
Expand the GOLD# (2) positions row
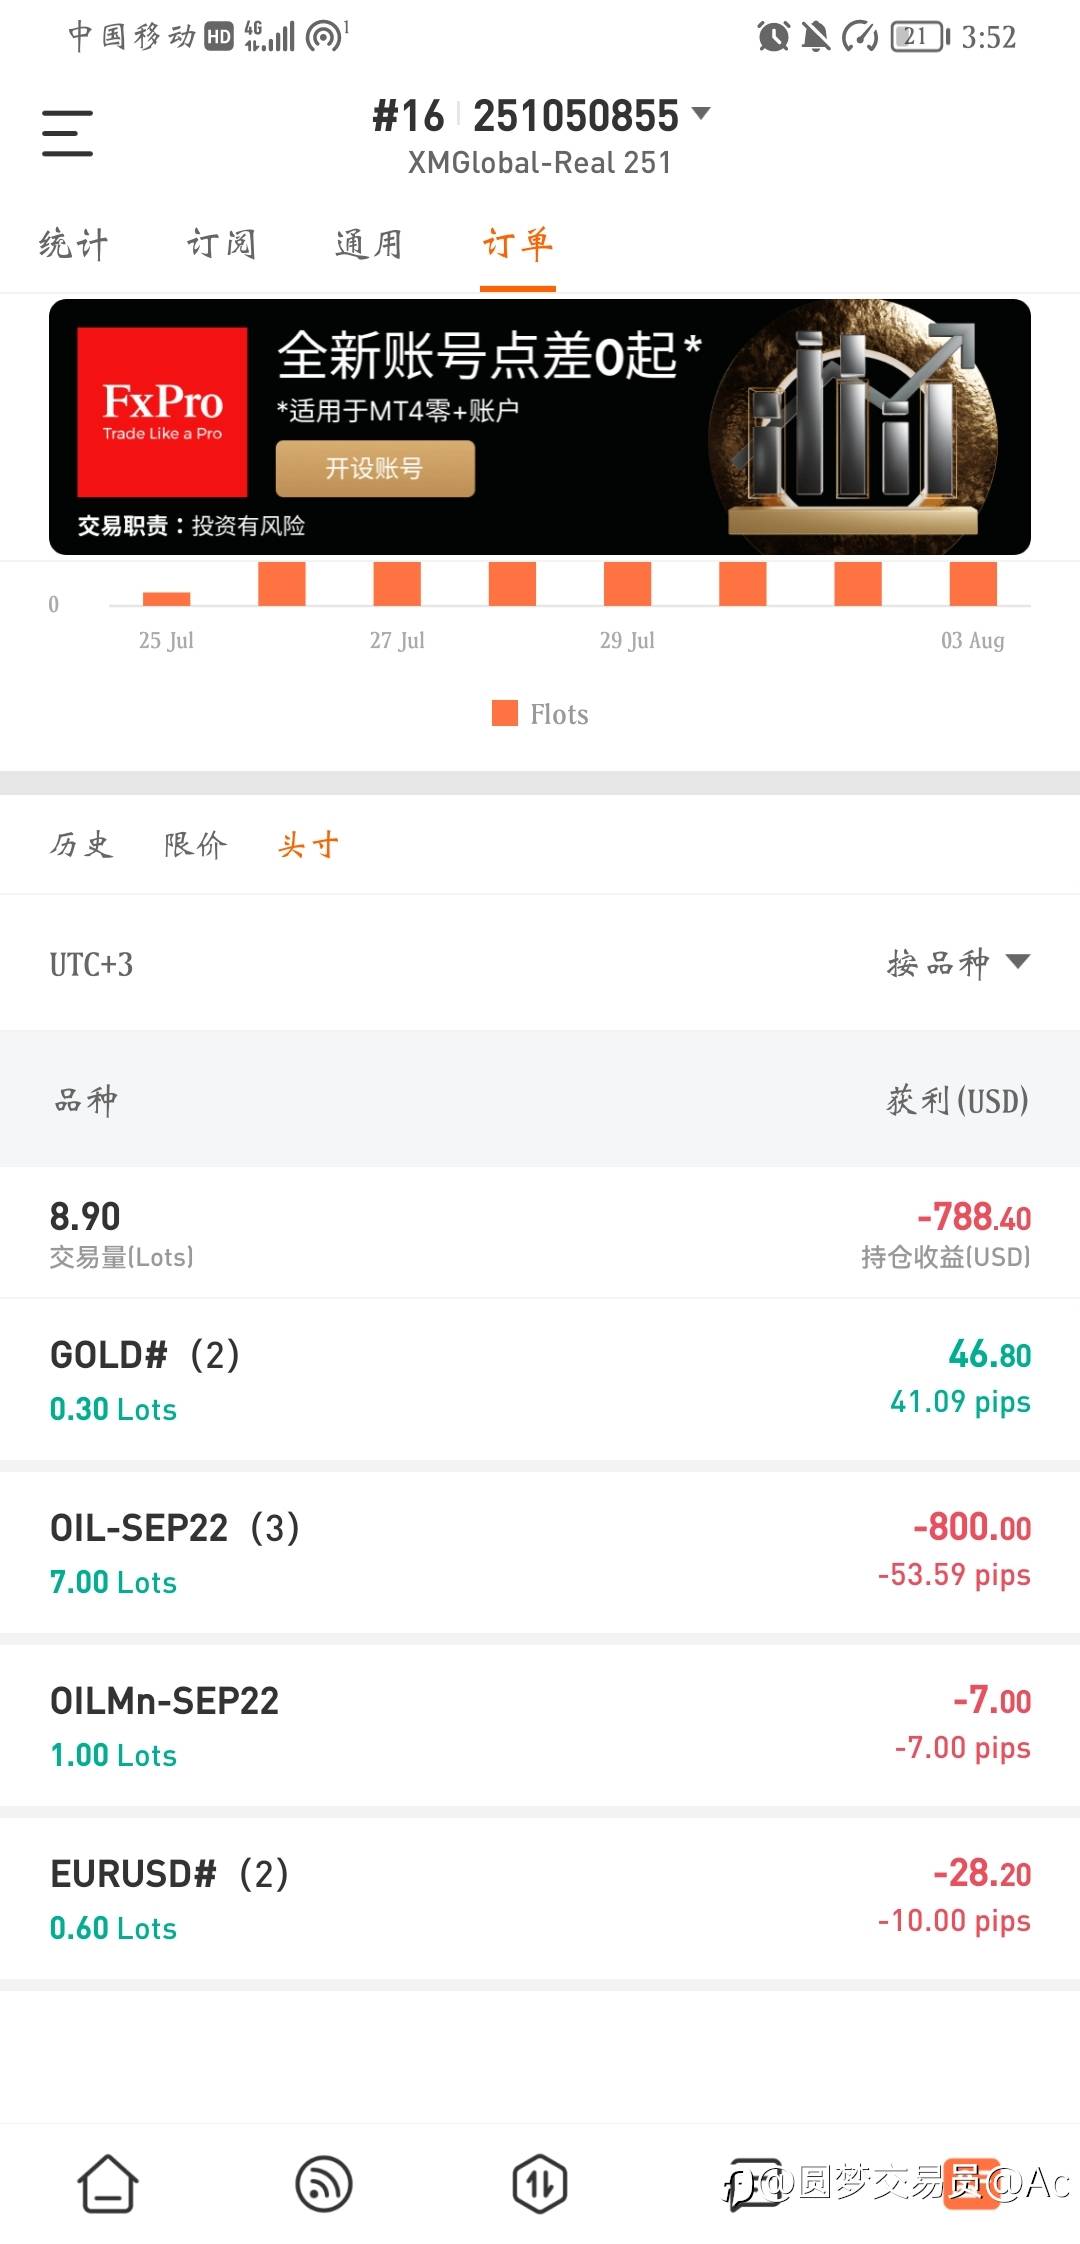540,1380
